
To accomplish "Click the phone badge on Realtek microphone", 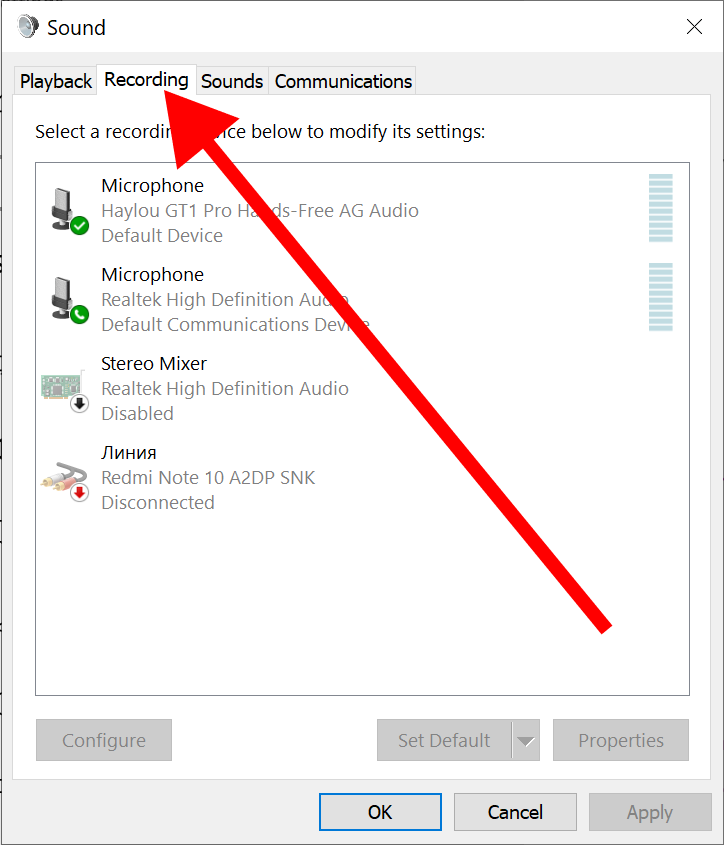I will click(x=78, y=314).
